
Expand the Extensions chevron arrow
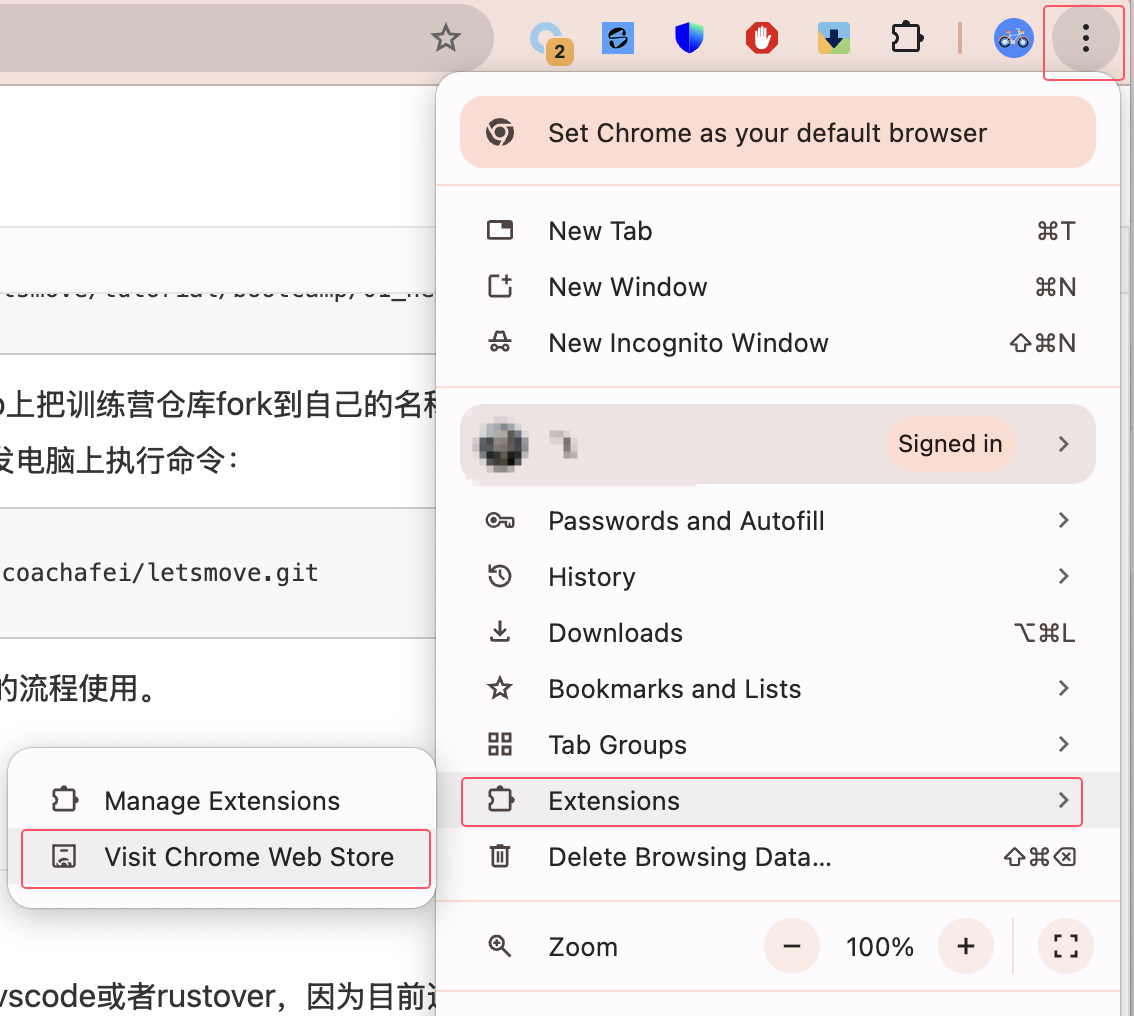coord(1063,800)
